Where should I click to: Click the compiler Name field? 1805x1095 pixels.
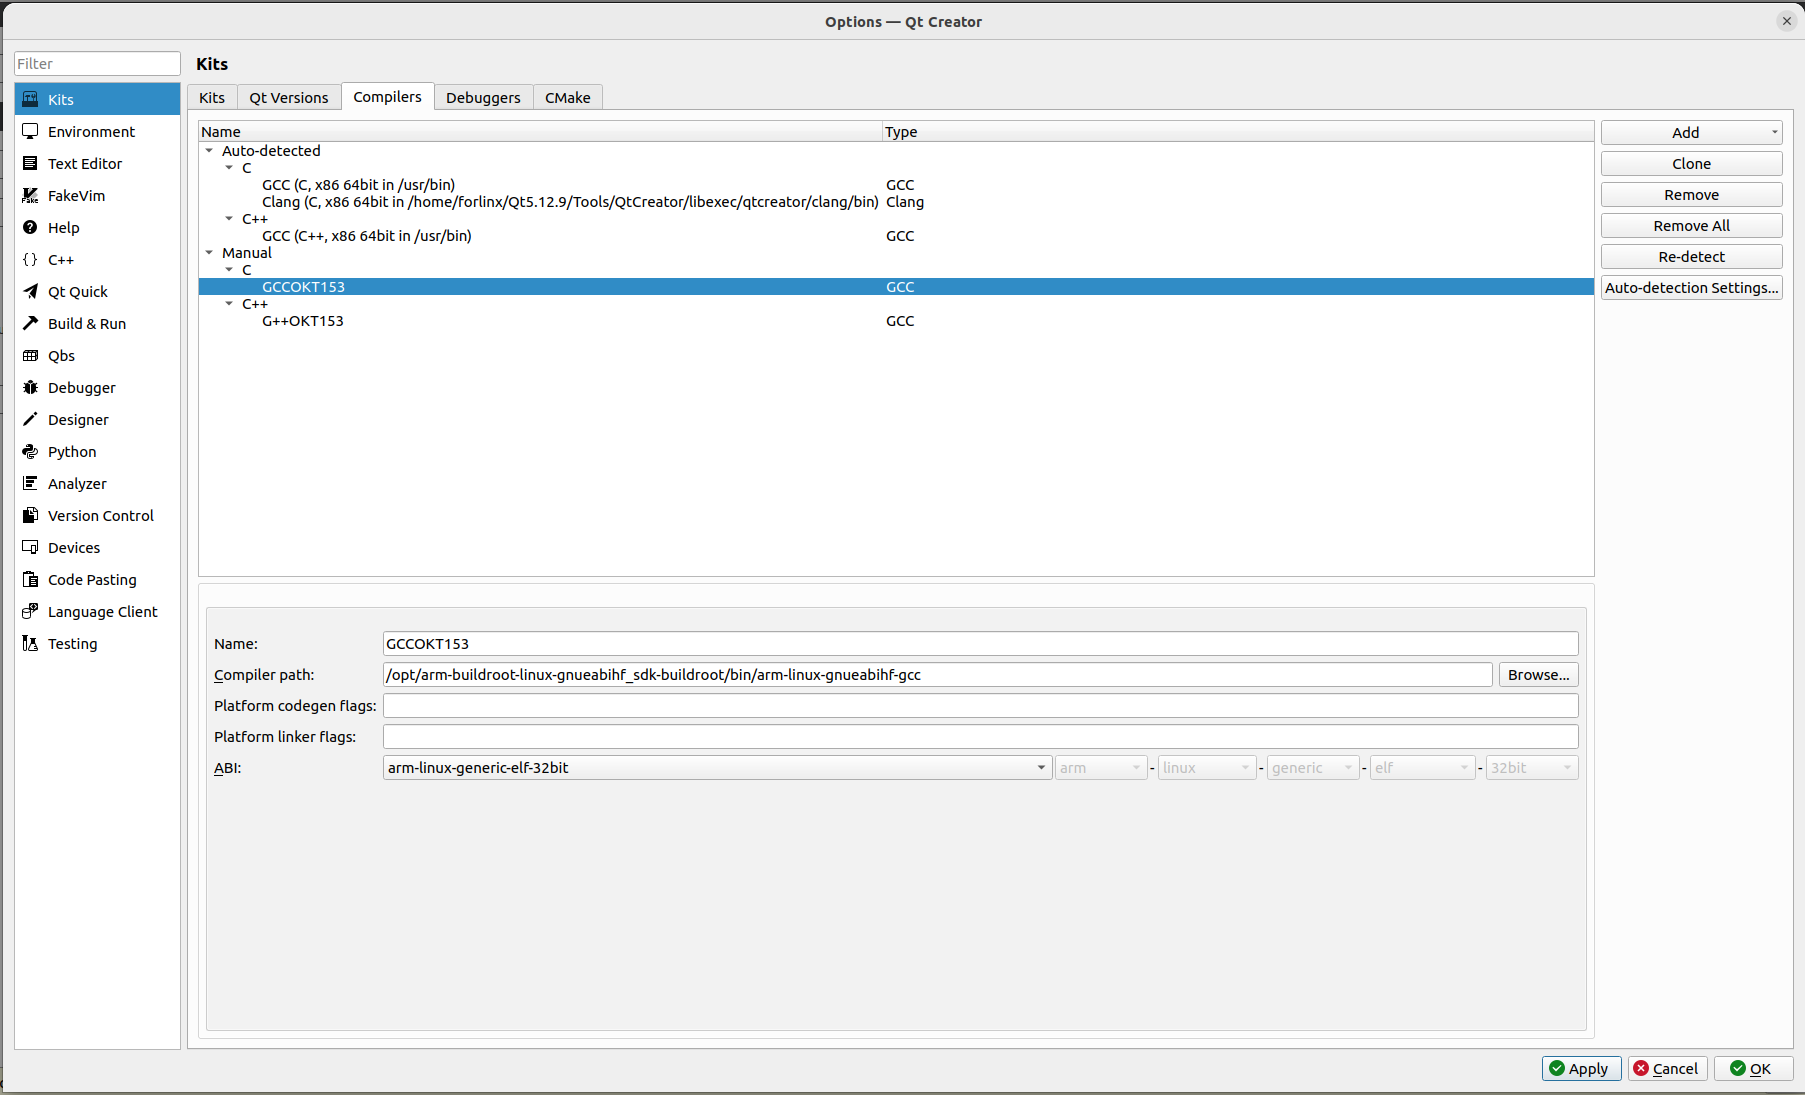coord(980,644)
